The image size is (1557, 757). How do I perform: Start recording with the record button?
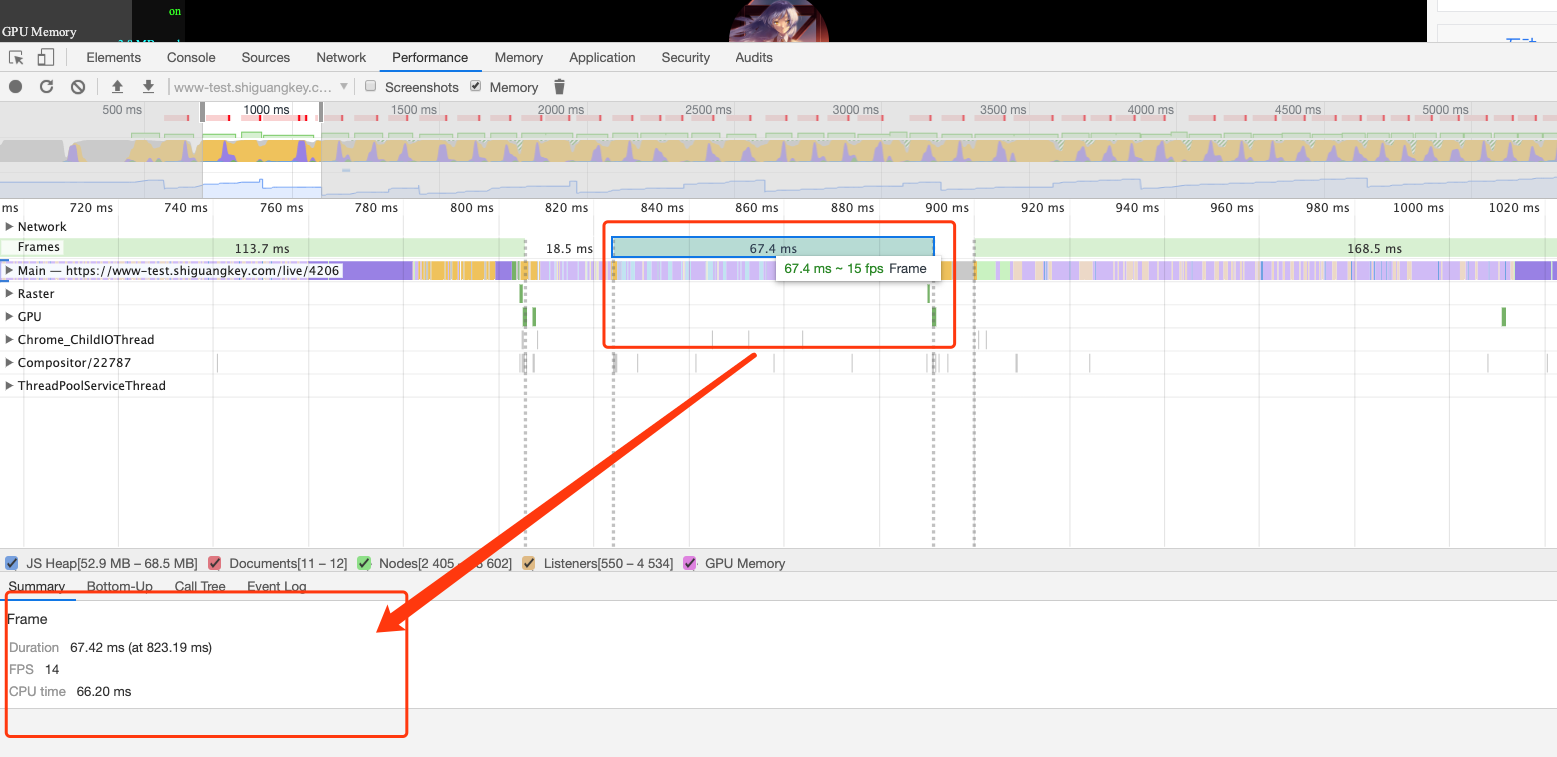[16, 87]
